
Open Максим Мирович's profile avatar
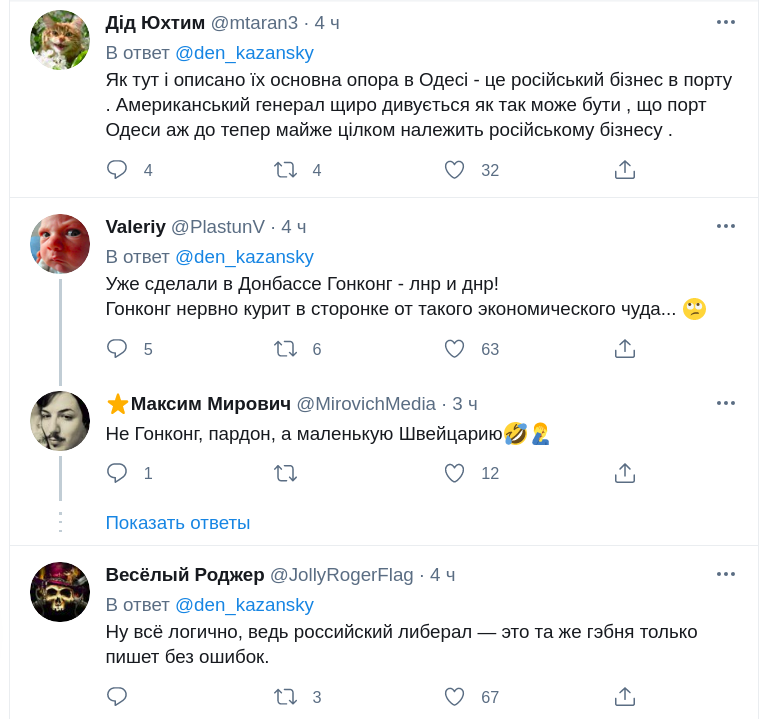coord(60,421)
